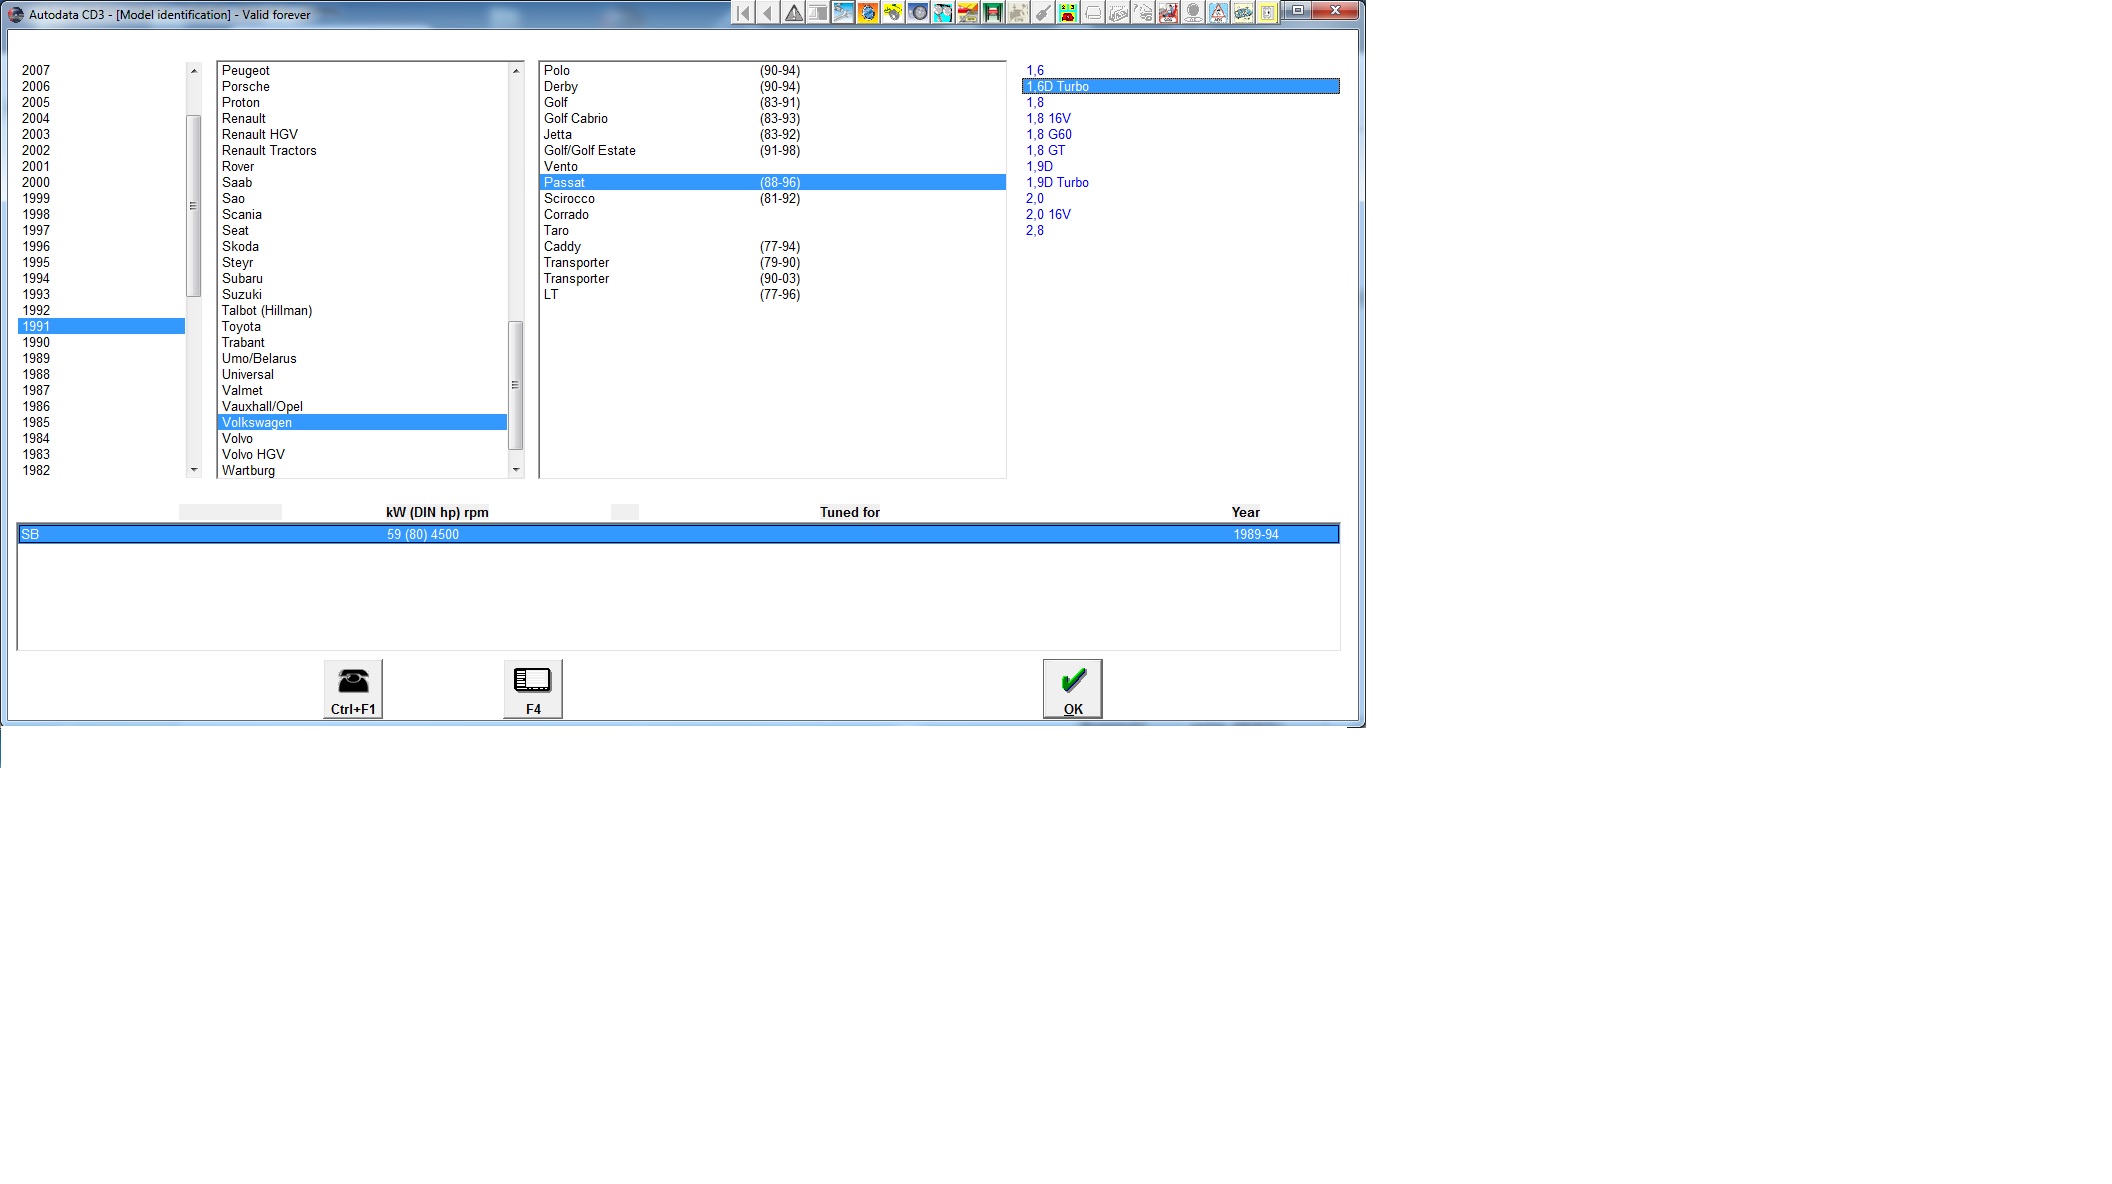Click the go-to-first-page arrow icon
2112x1184 pixels.
click(743, 13)
